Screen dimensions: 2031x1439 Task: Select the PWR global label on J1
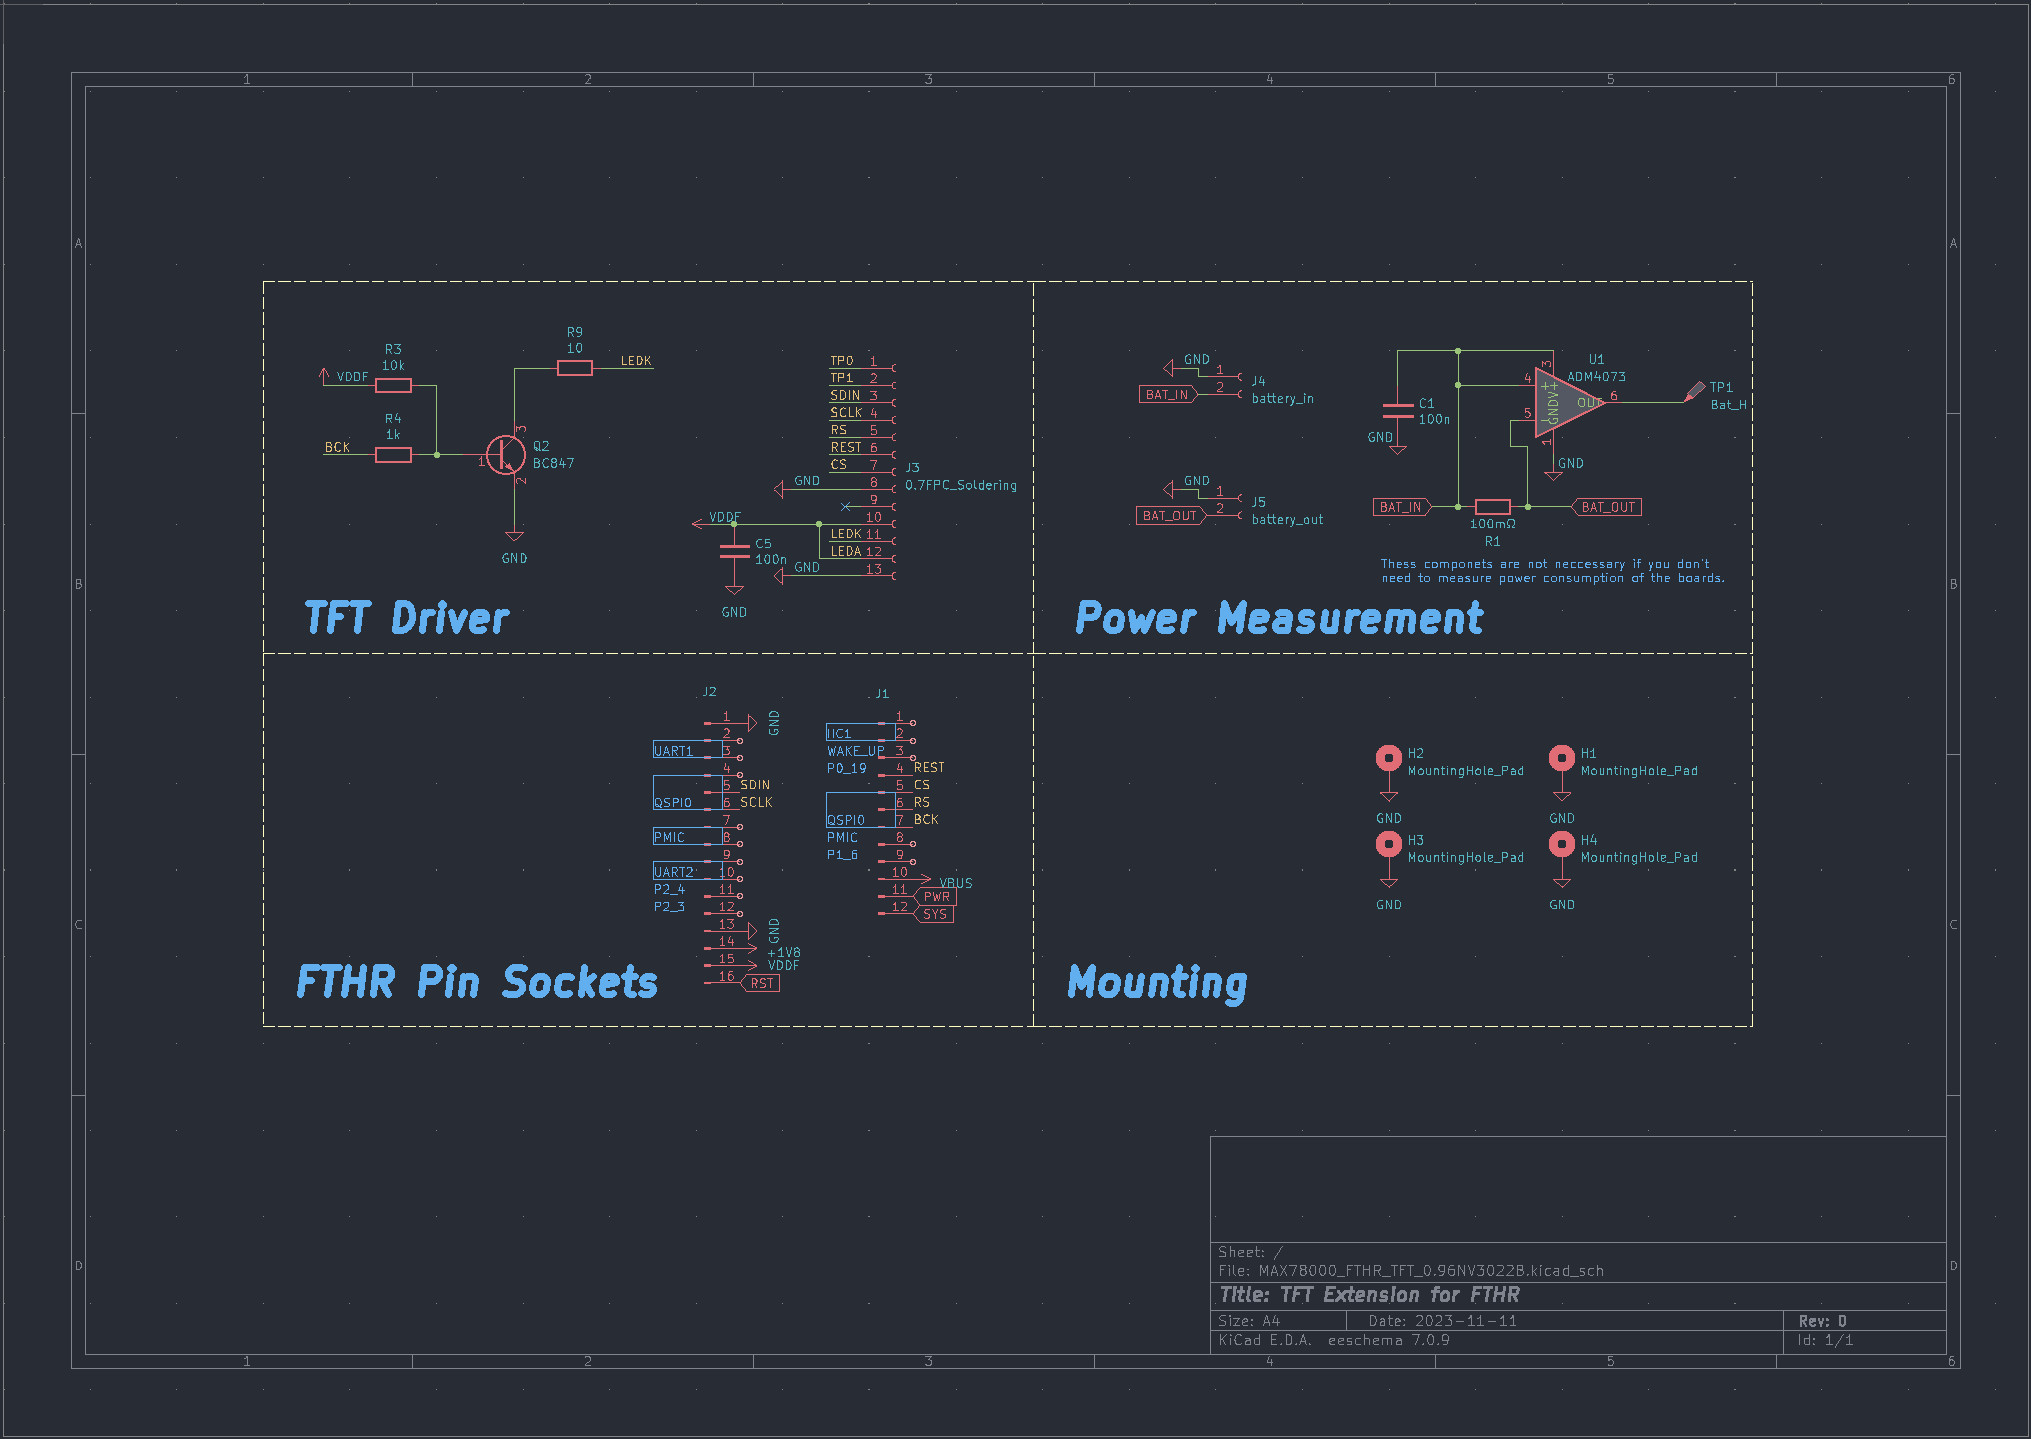(x=936, y=897)
